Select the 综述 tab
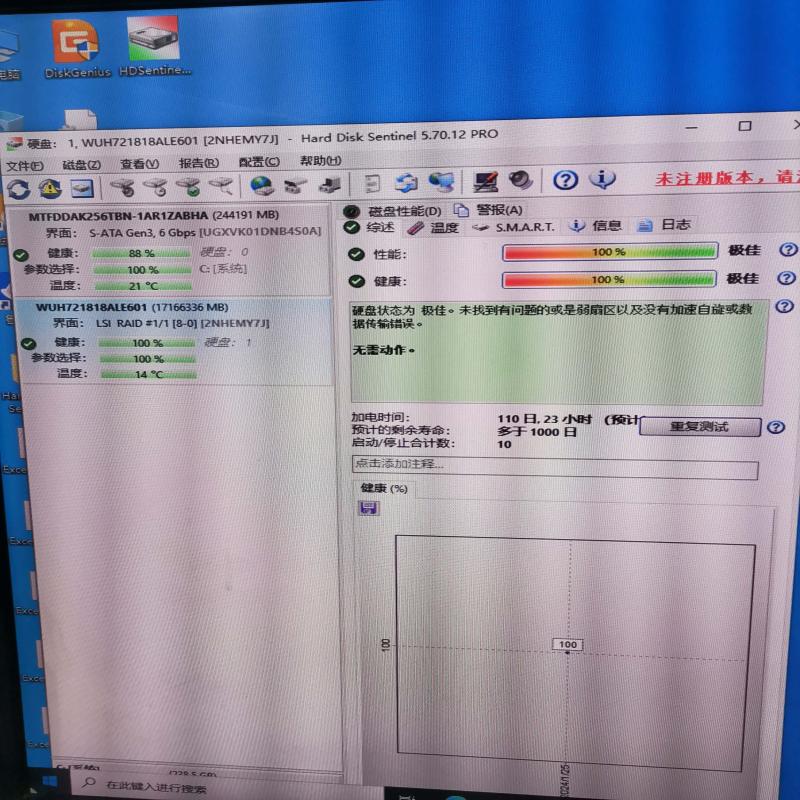 pos(370,227)
